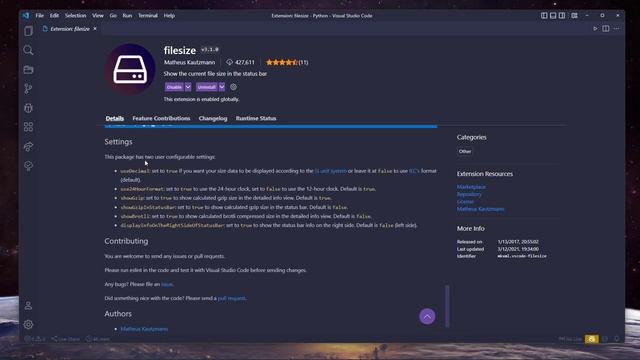Open the issue link under Contributing
Screen dimensions: 640x360
167,284
